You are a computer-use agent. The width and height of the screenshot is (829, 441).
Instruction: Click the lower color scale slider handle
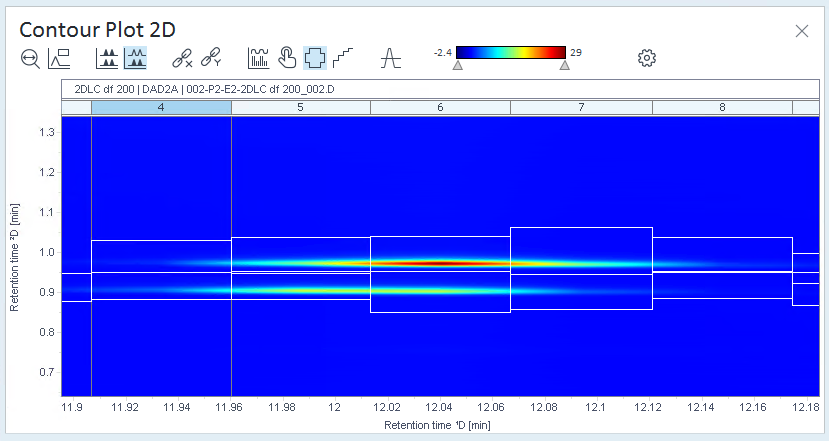(458, 65)
